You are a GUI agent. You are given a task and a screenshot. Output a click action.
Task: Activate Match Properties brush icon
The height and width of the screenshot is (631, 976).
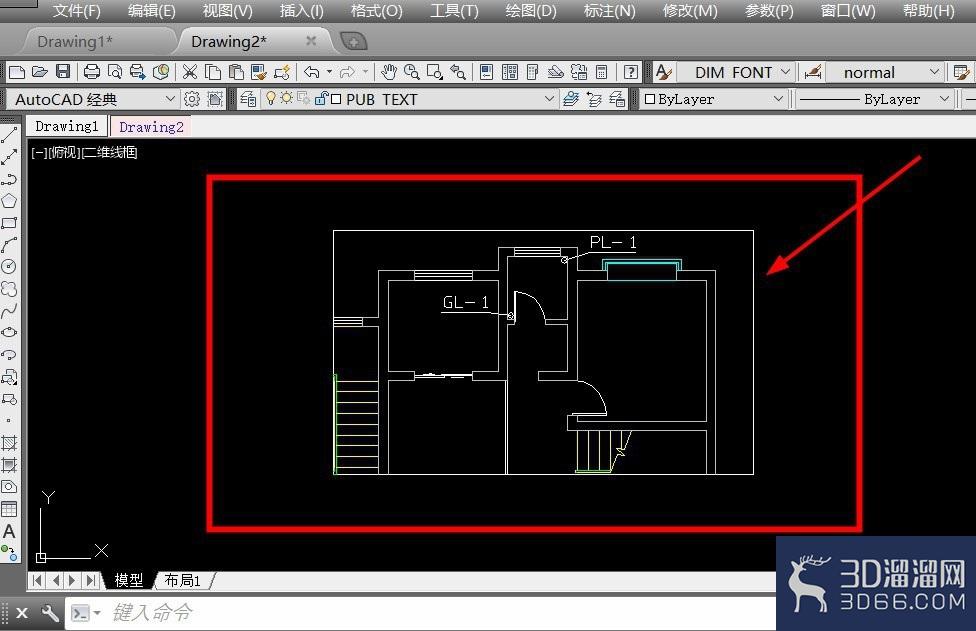coord(258,72)
